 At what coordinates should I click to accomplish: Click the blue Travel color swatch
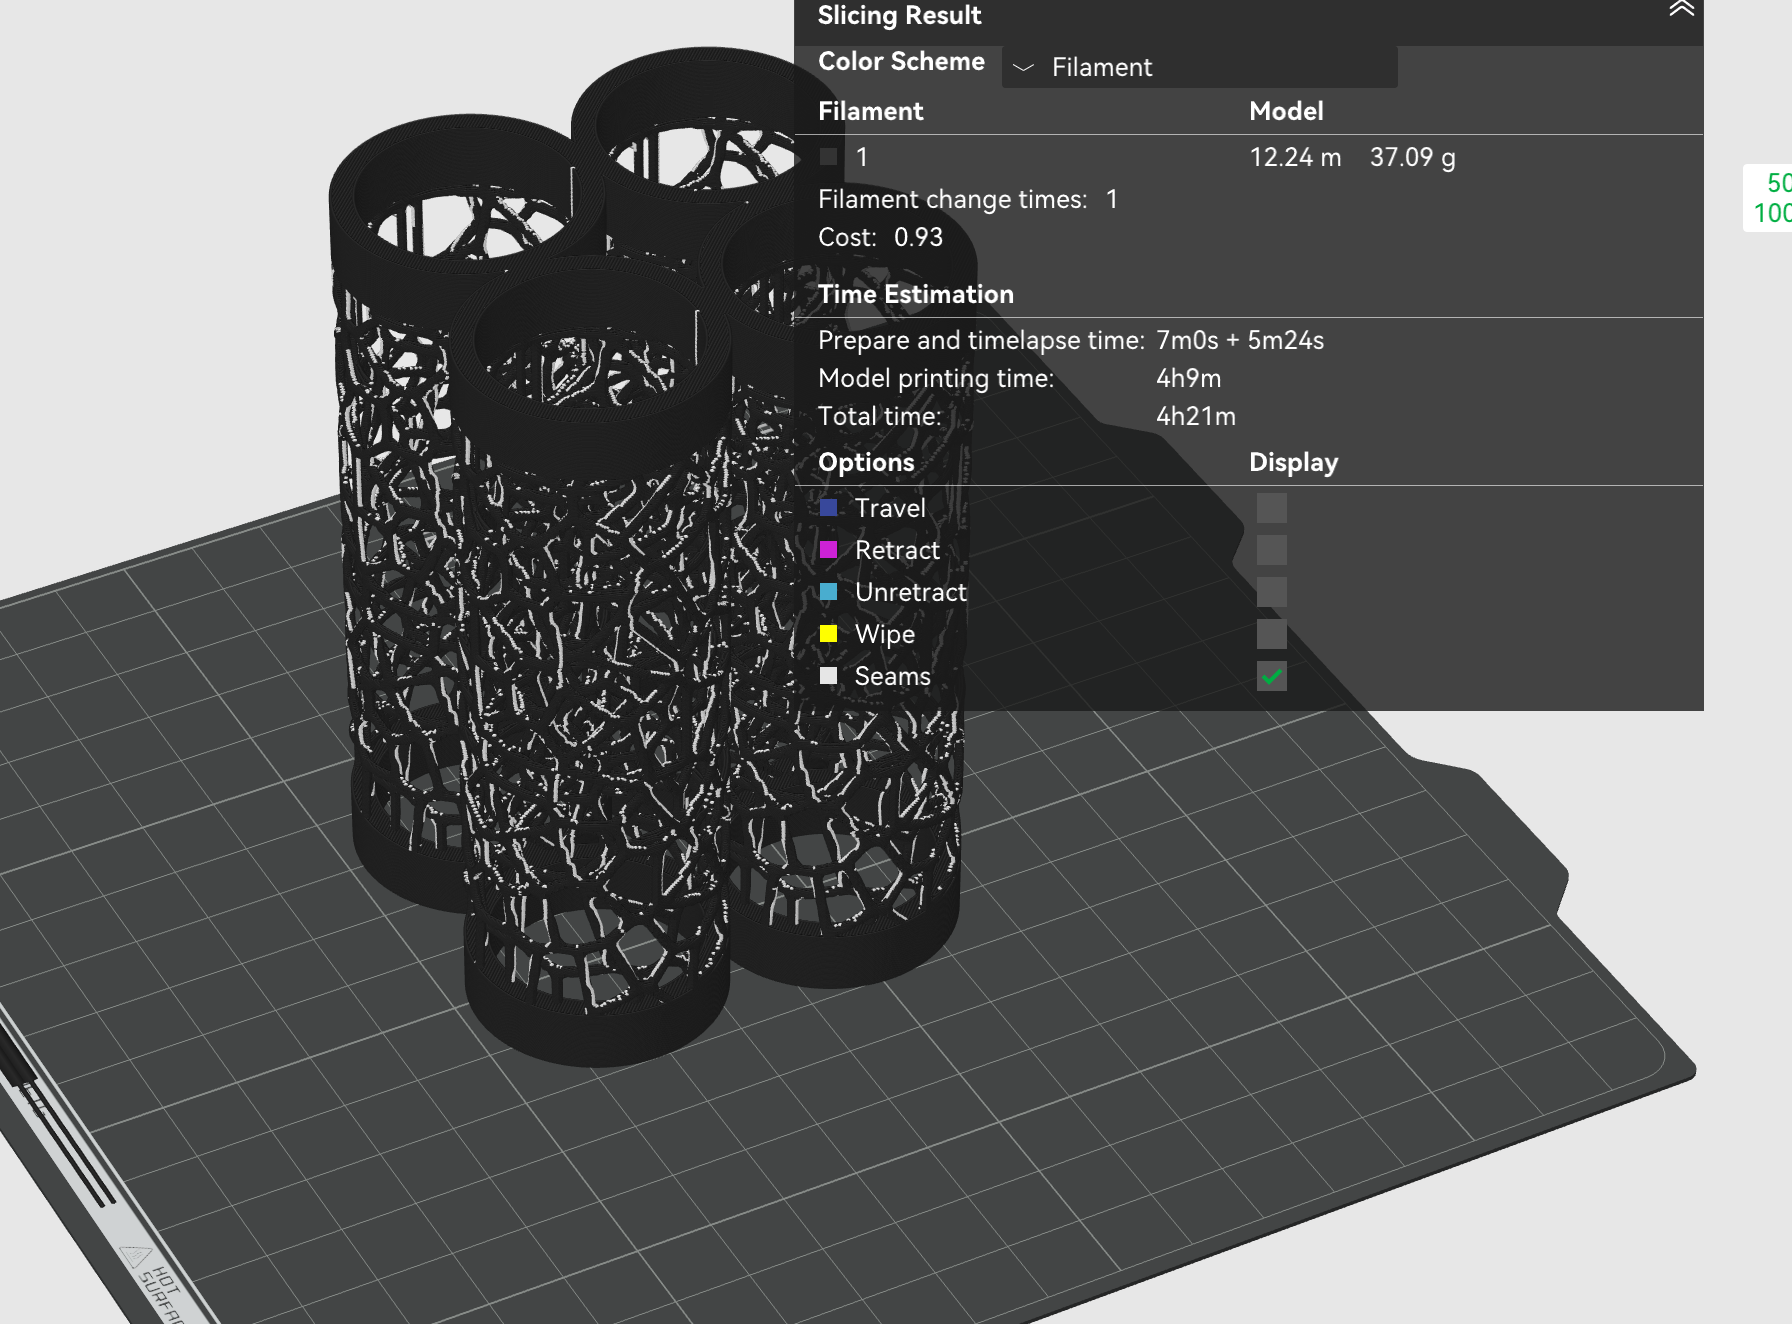(828, 508)
